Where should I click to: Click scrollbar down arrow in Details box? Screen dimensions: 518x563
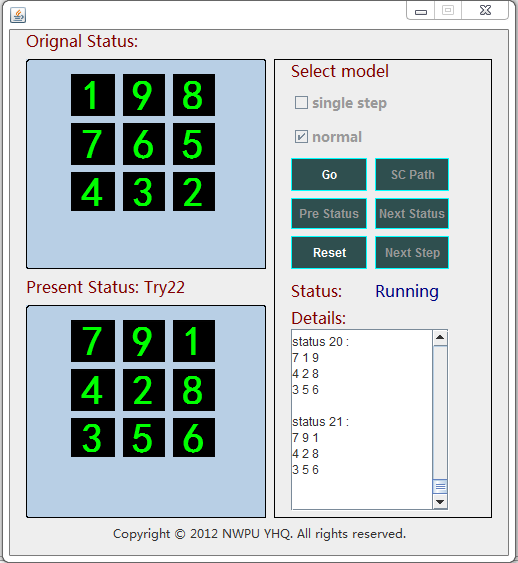click(x=440, y=502)
